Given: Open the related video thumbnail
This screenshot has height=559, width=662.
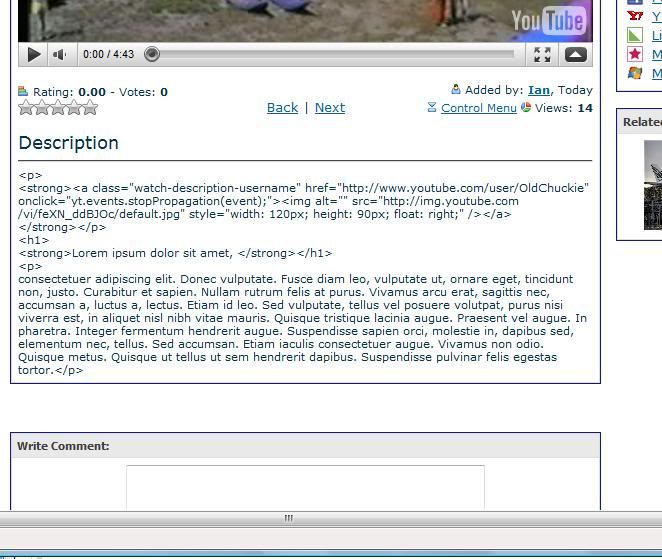Looking at the screenshot, I should click(x=652, y=185).
